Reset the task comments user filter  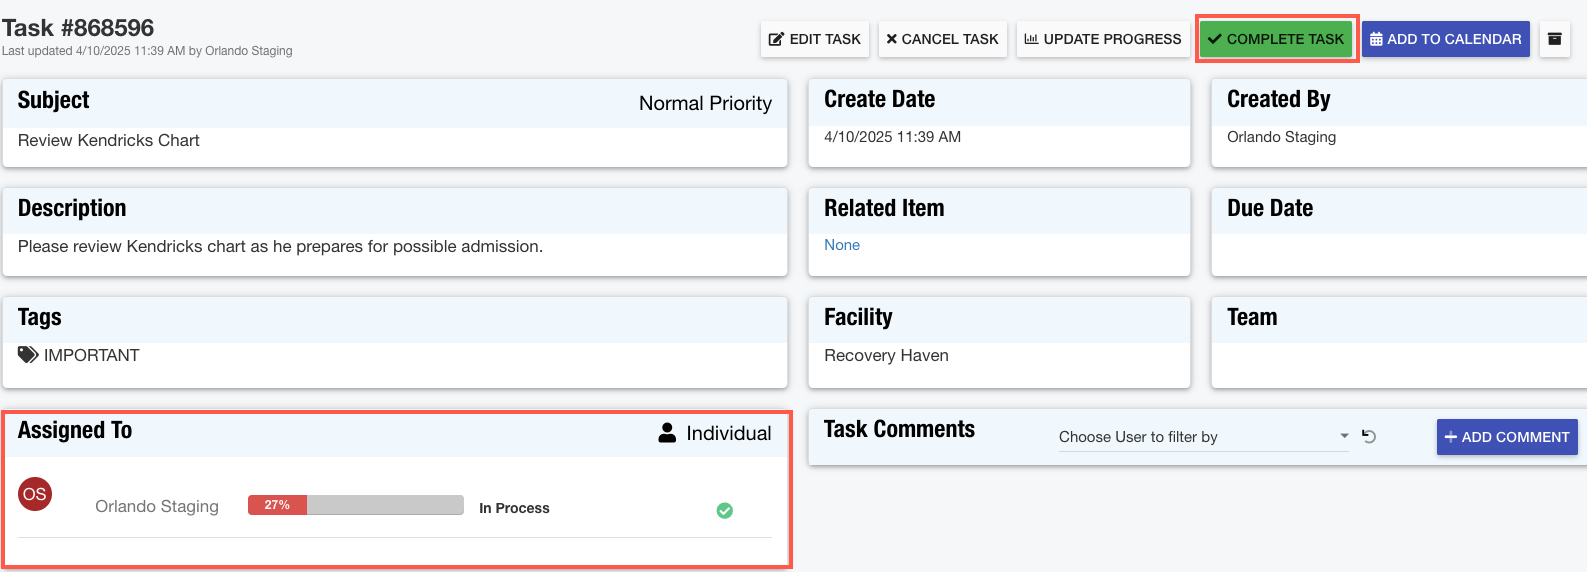pyautogui.click(x=1369, y=437)
